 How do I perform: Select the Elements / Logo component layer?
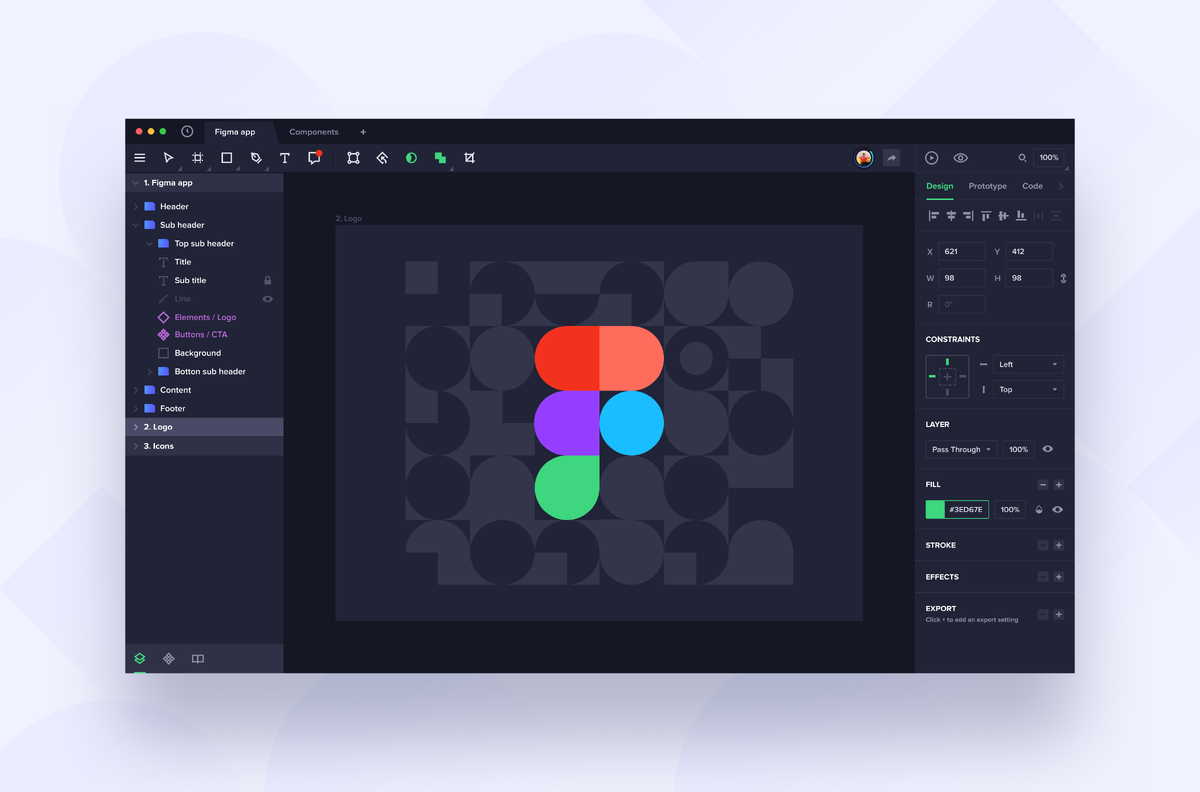205,317
